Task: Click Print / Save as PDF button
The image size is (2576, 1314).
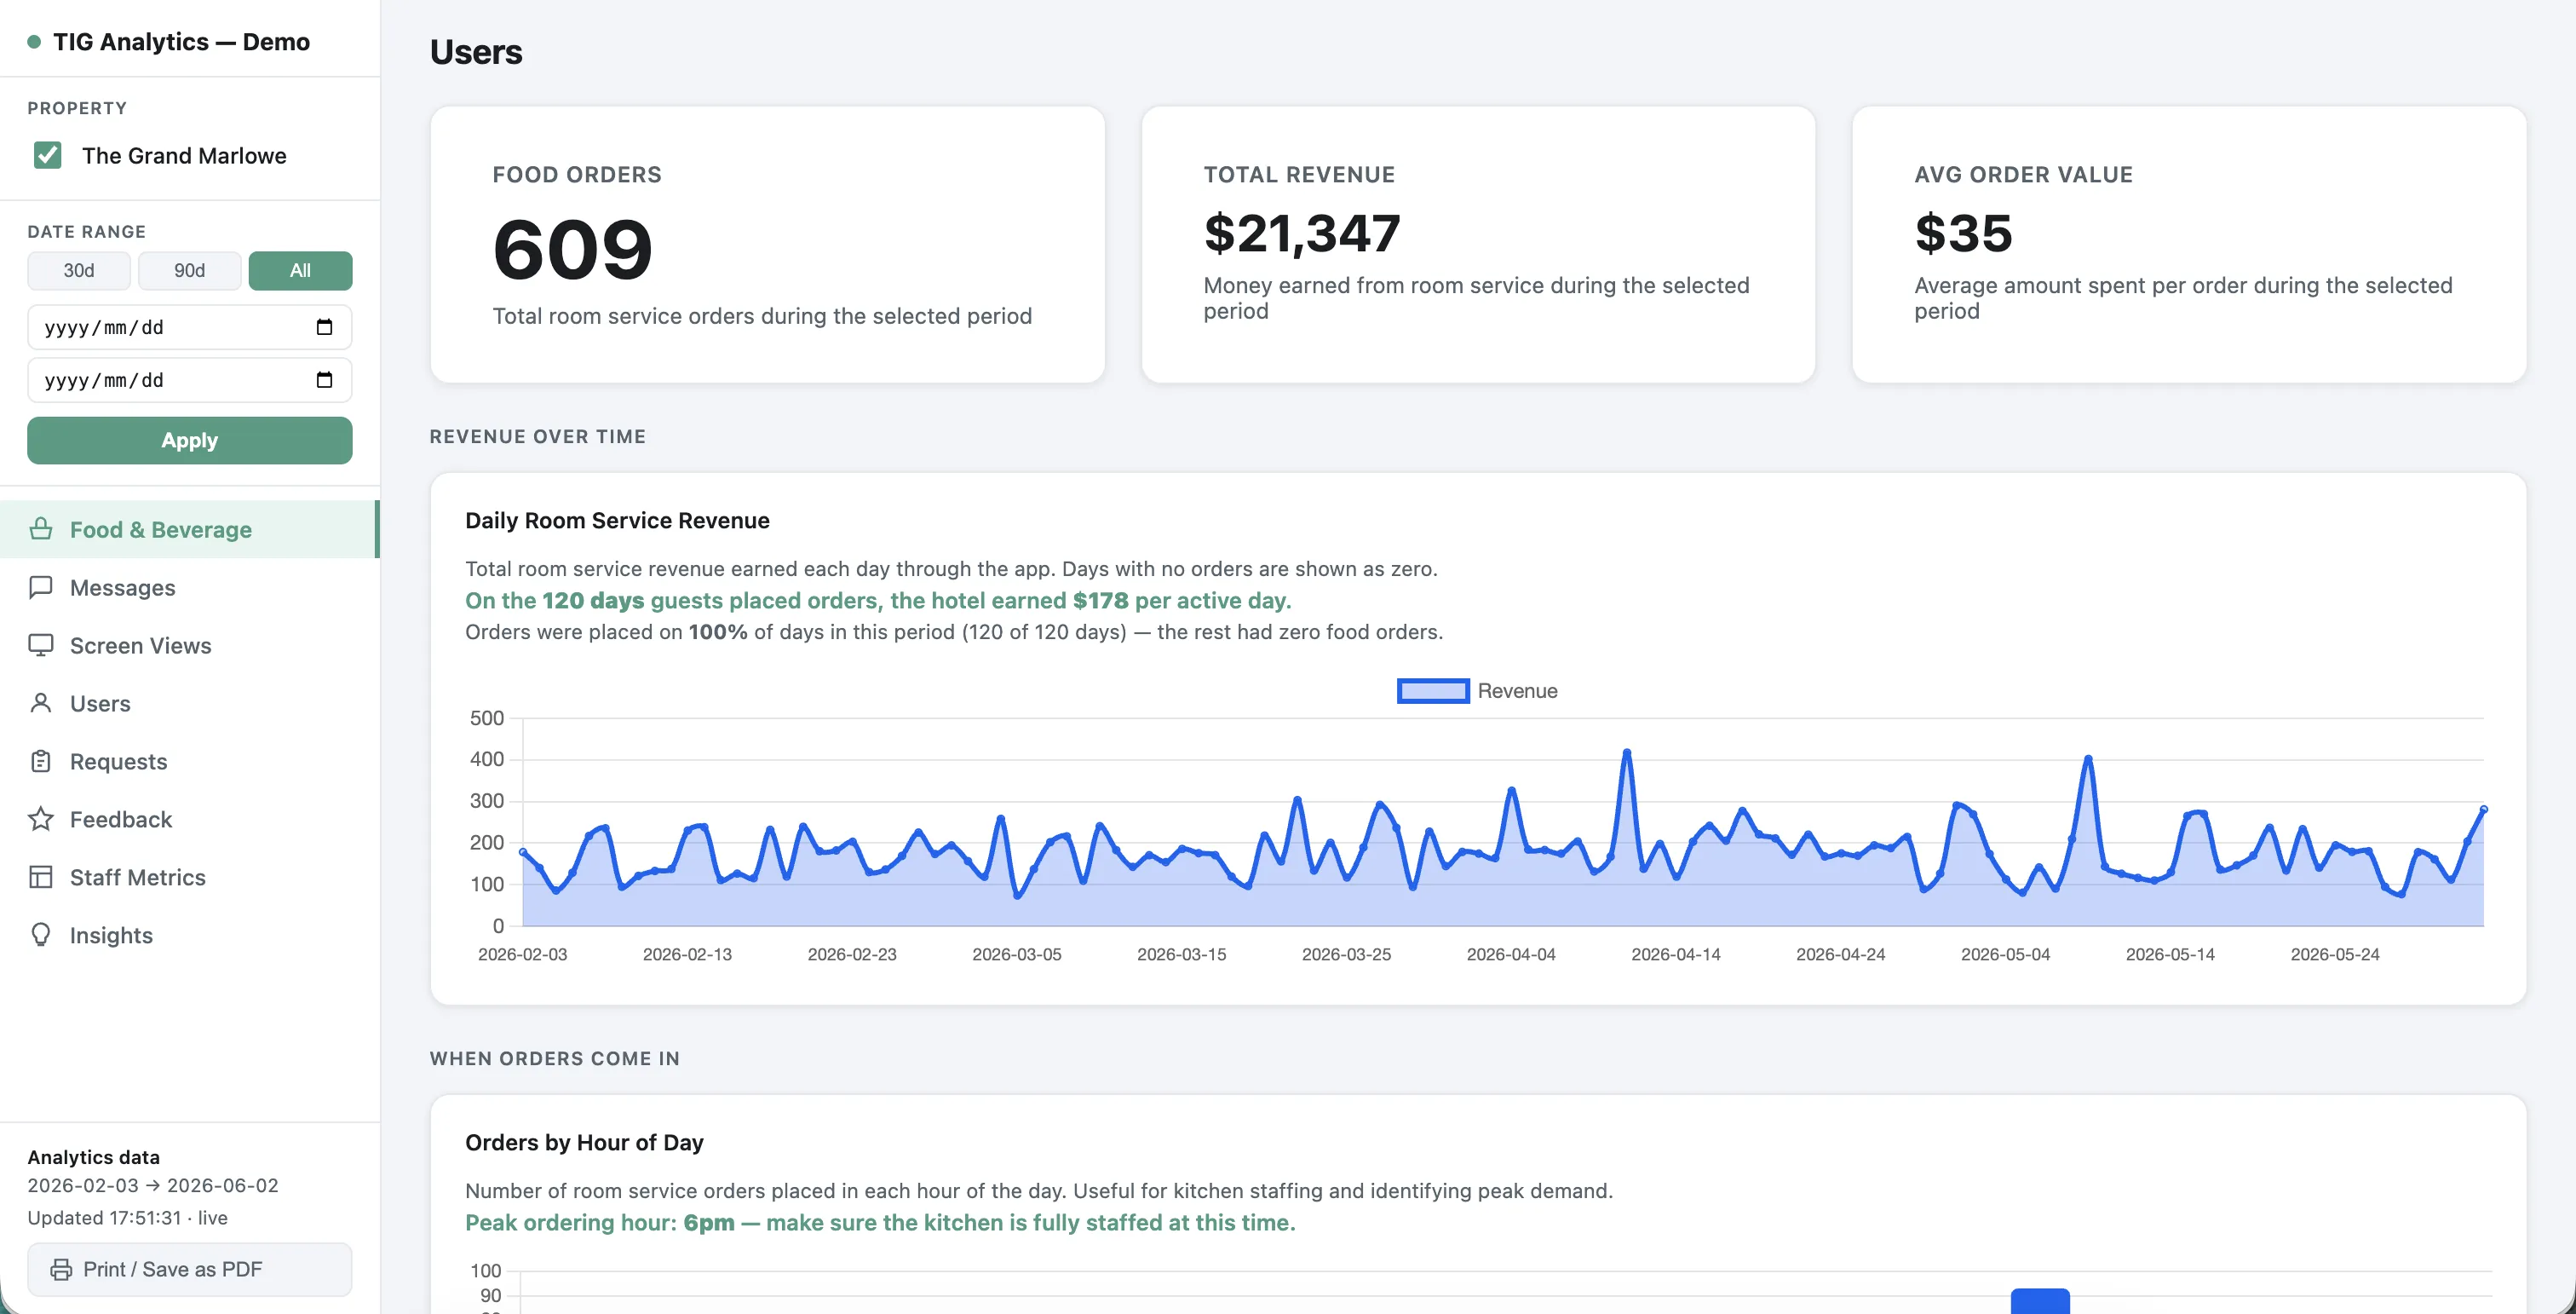Action: 190,1269
